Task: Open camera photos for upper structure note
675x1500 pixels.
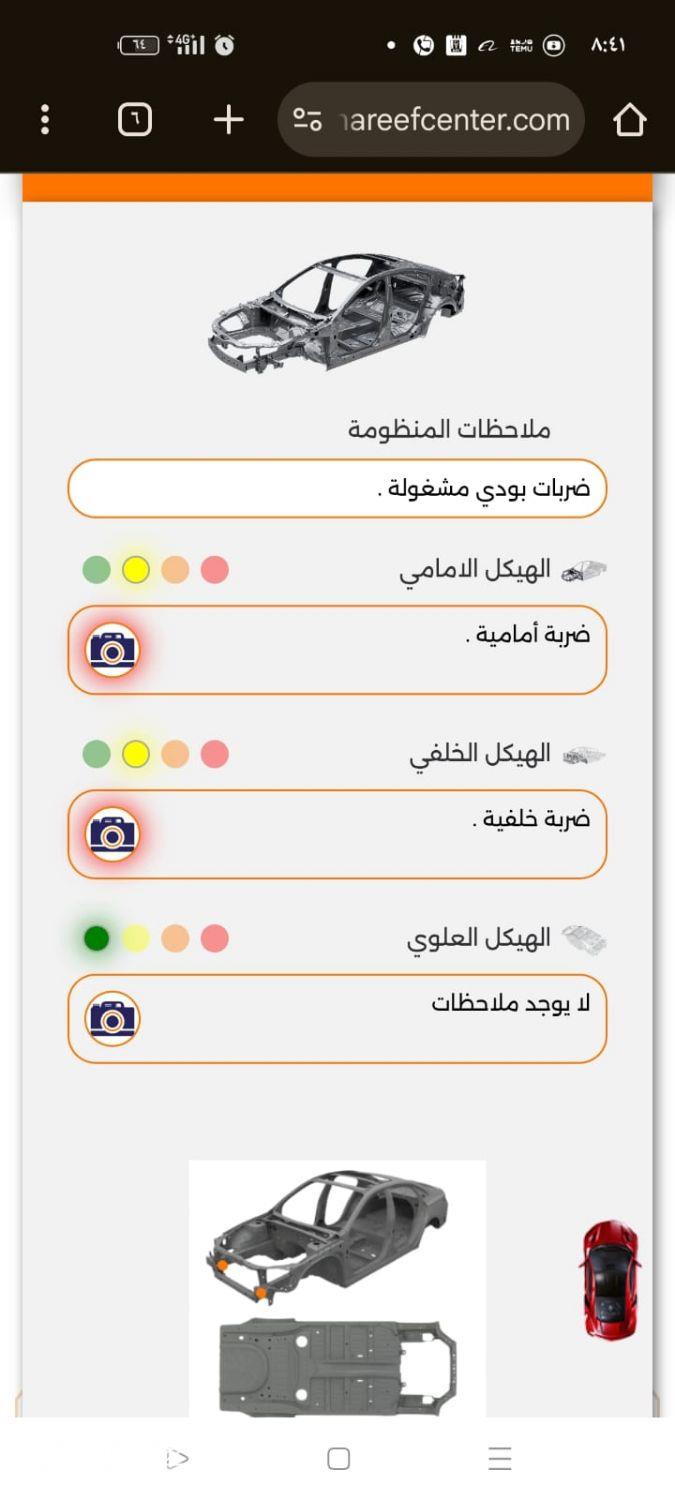Action: 112,1019
